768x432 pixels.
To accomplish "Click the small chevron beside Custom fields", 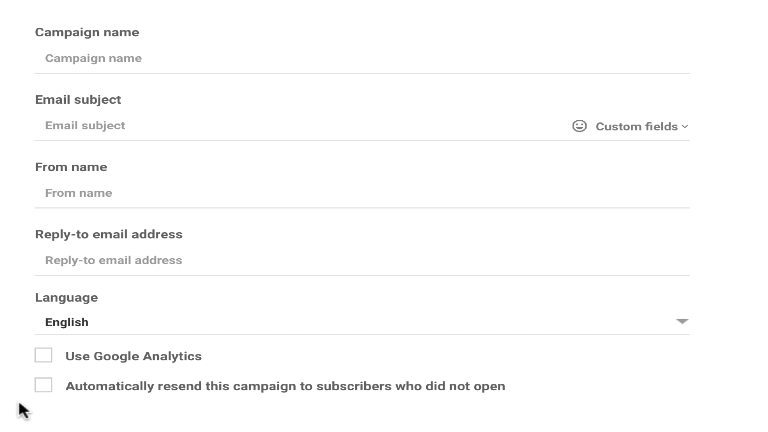I will pos(685,126).
